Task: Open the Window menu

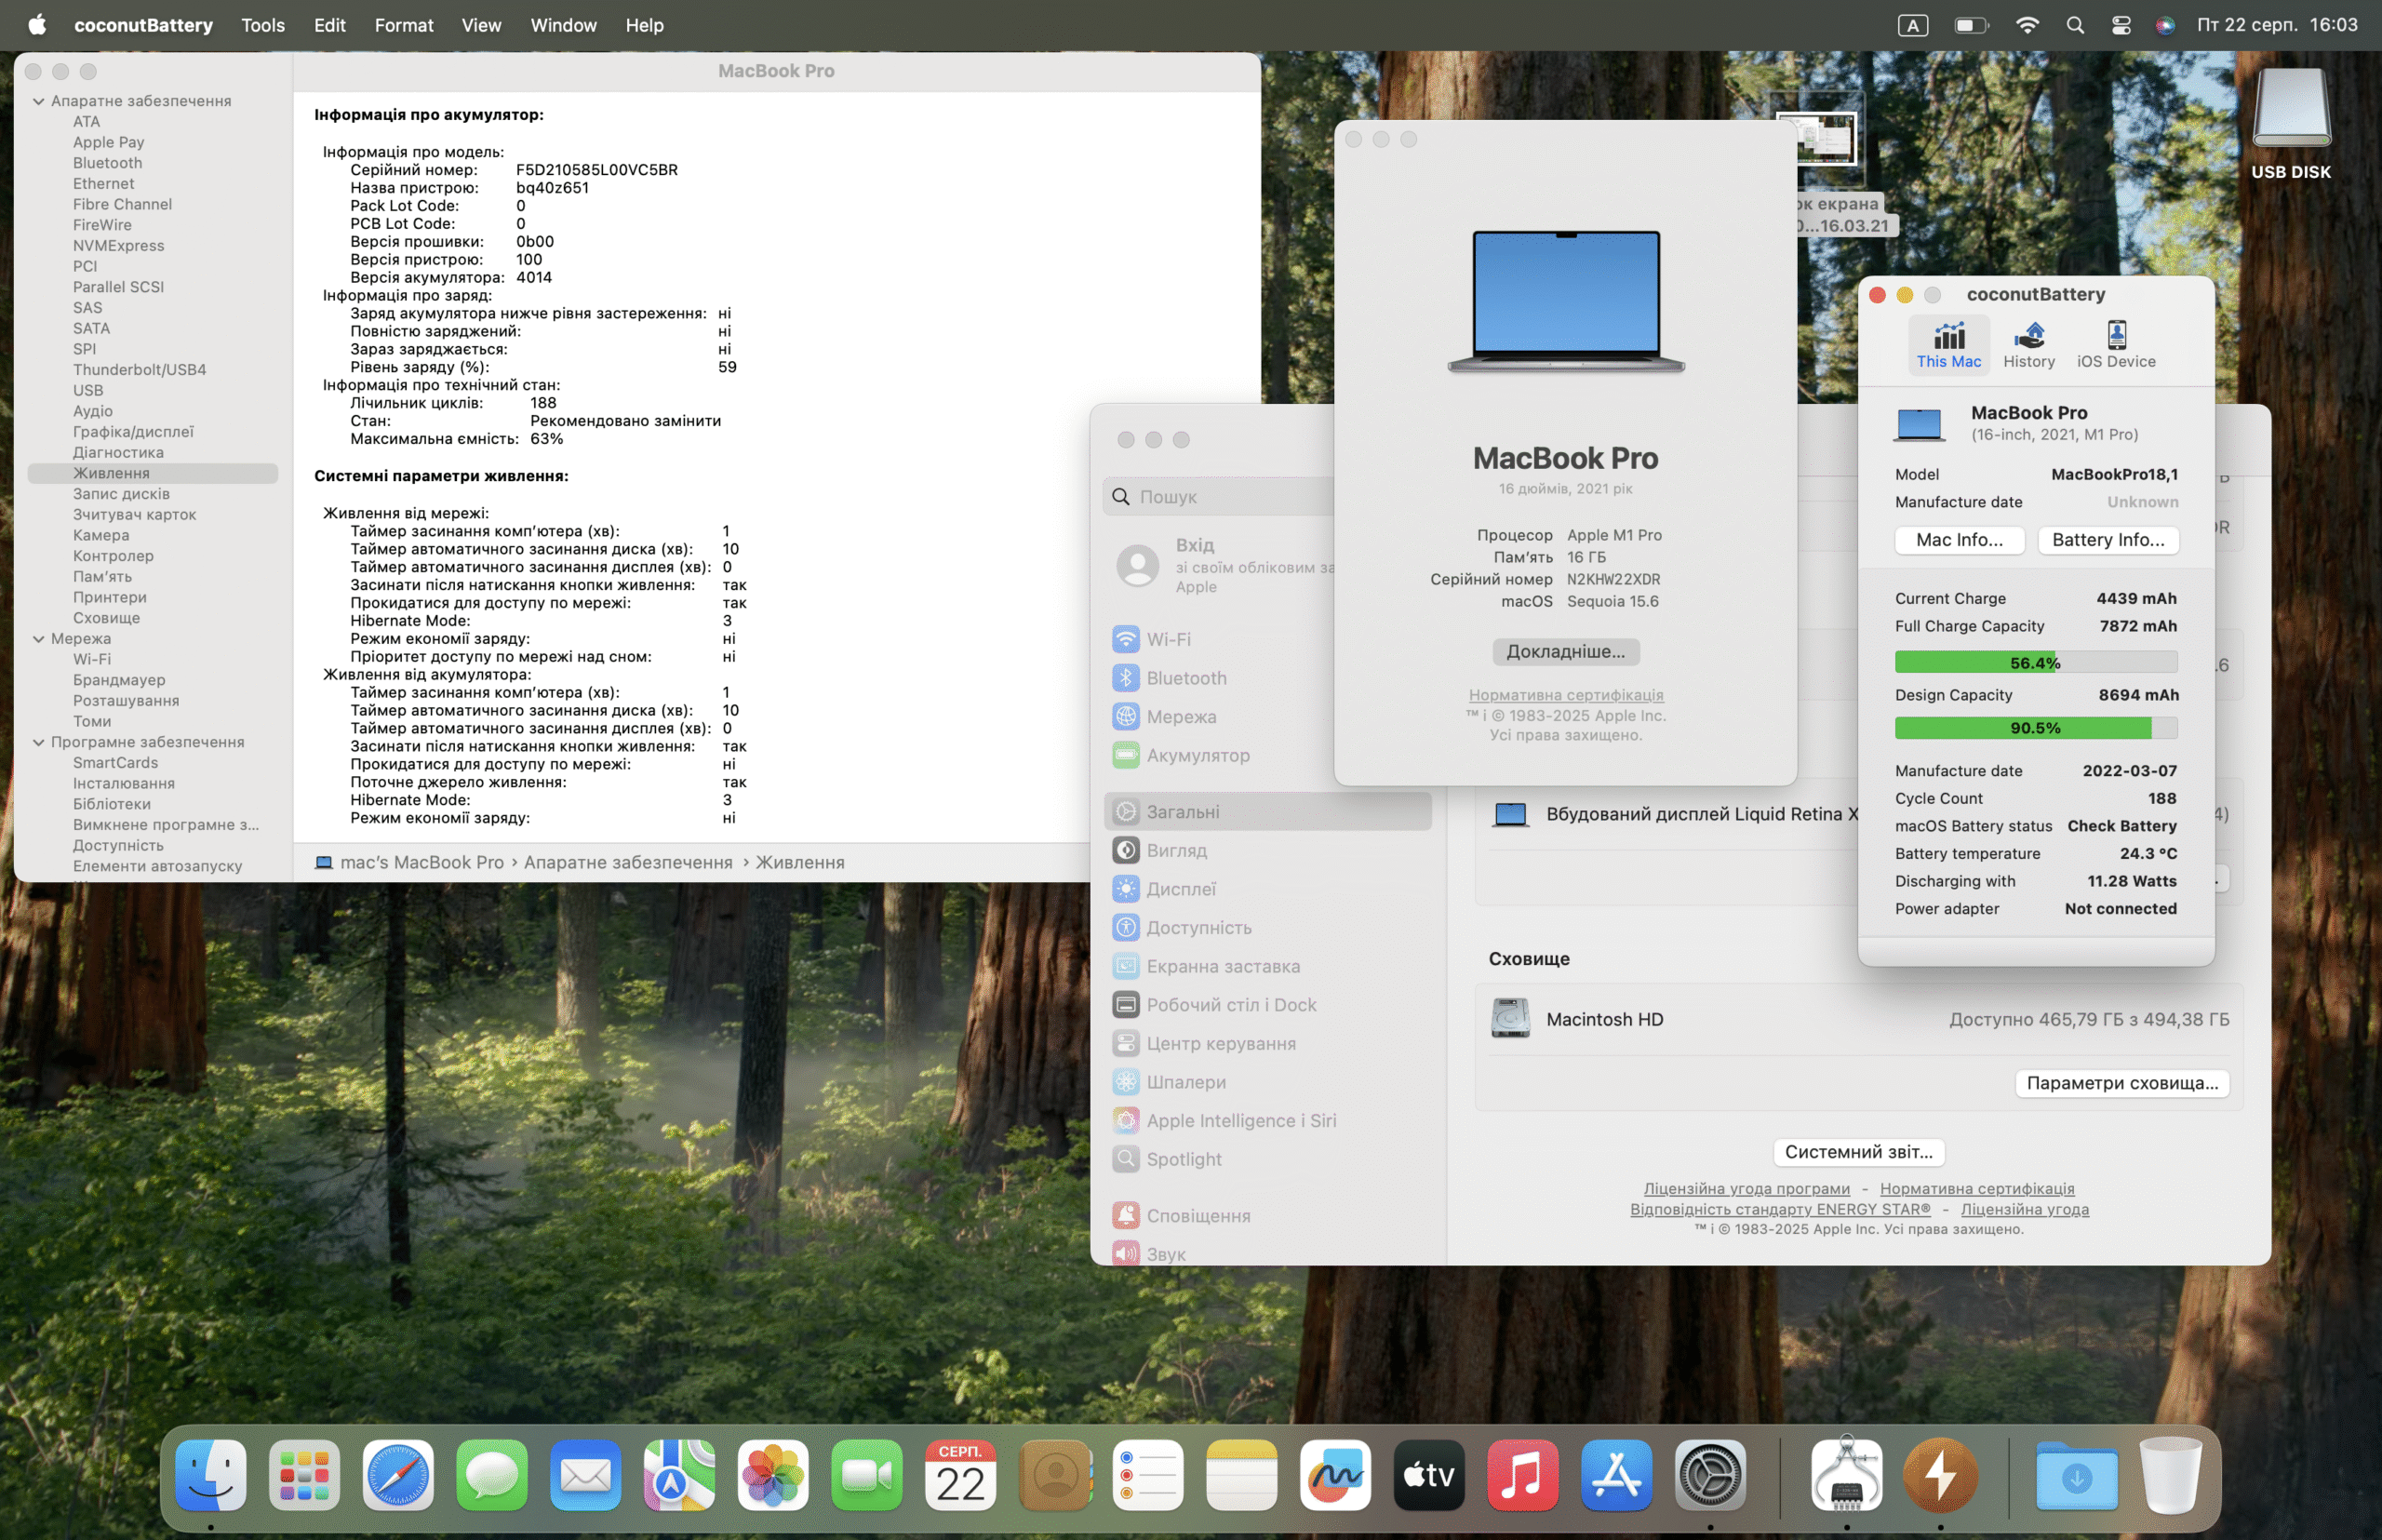Action: point(563,25)
